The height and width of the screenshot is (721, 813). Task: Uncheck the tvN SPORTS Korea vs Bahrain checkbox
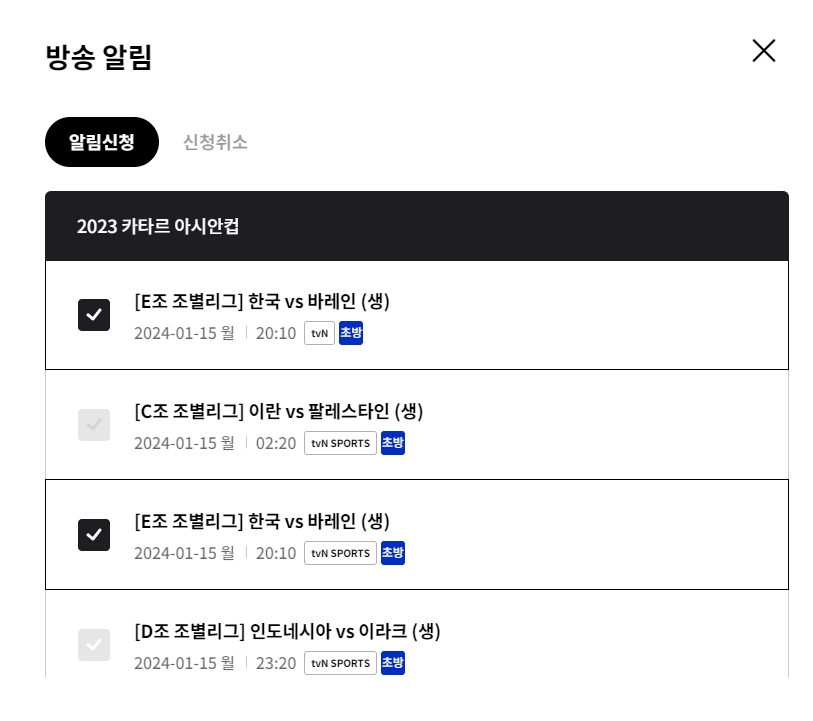94,535
